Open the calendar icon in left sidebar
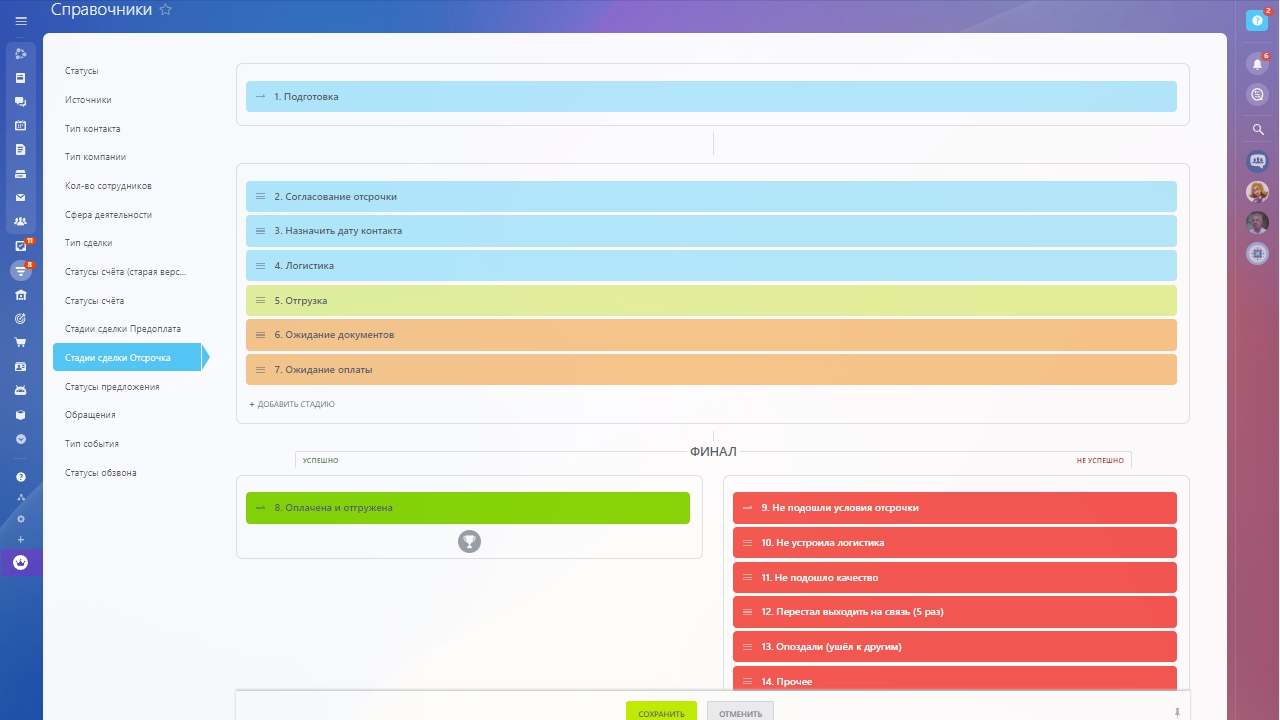The width and height of the screenshot is (1280, 720). coord(21,126)
